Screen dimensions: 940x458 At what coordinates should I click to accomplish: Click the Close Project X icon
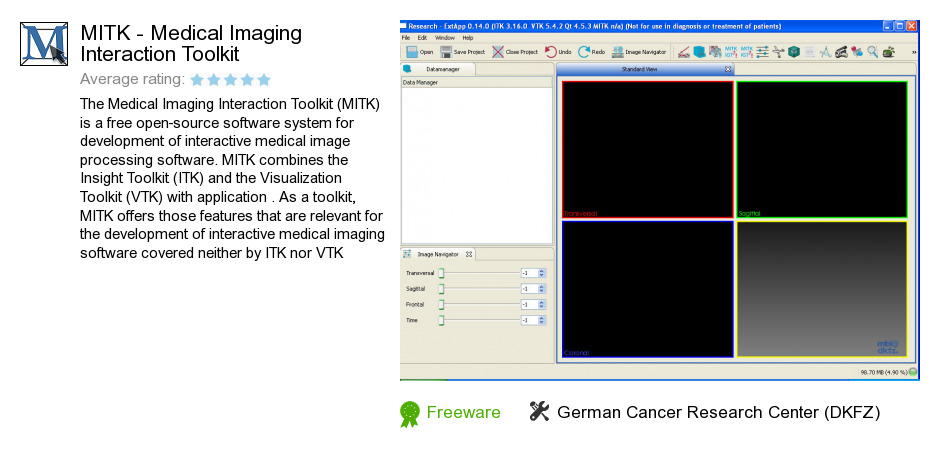pyautogui.click(x=498, y=52)
